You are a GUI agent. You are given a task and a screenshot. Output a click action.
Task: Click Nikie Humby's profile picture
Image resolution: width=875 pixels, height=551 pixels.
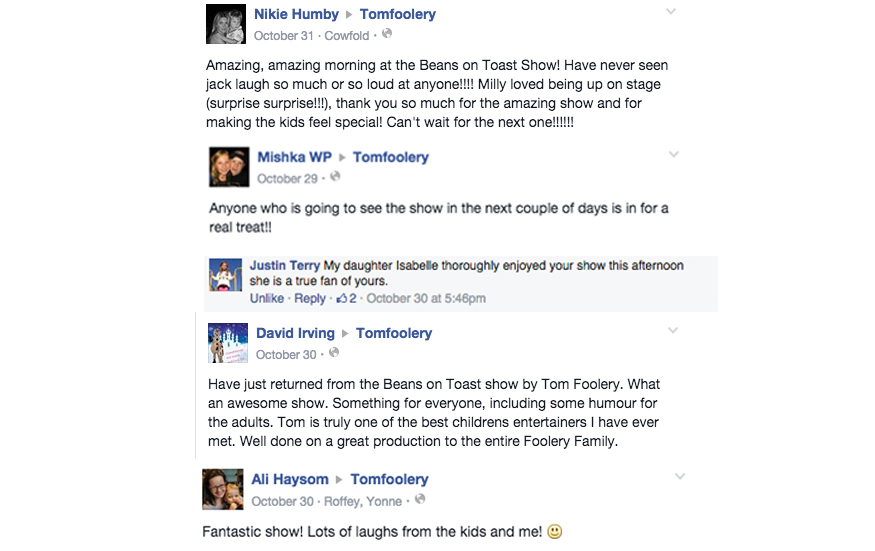coord(226,24)
